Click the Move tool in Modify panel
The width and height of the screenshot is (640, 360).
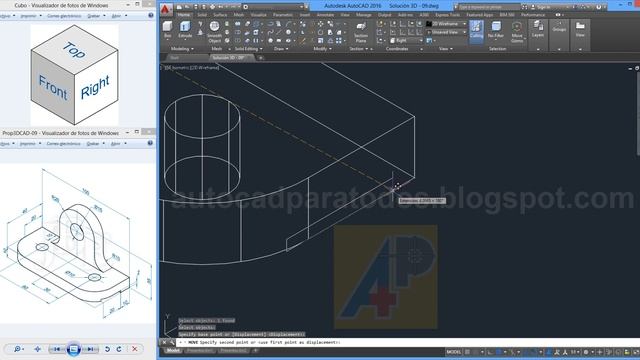(320, 24)
